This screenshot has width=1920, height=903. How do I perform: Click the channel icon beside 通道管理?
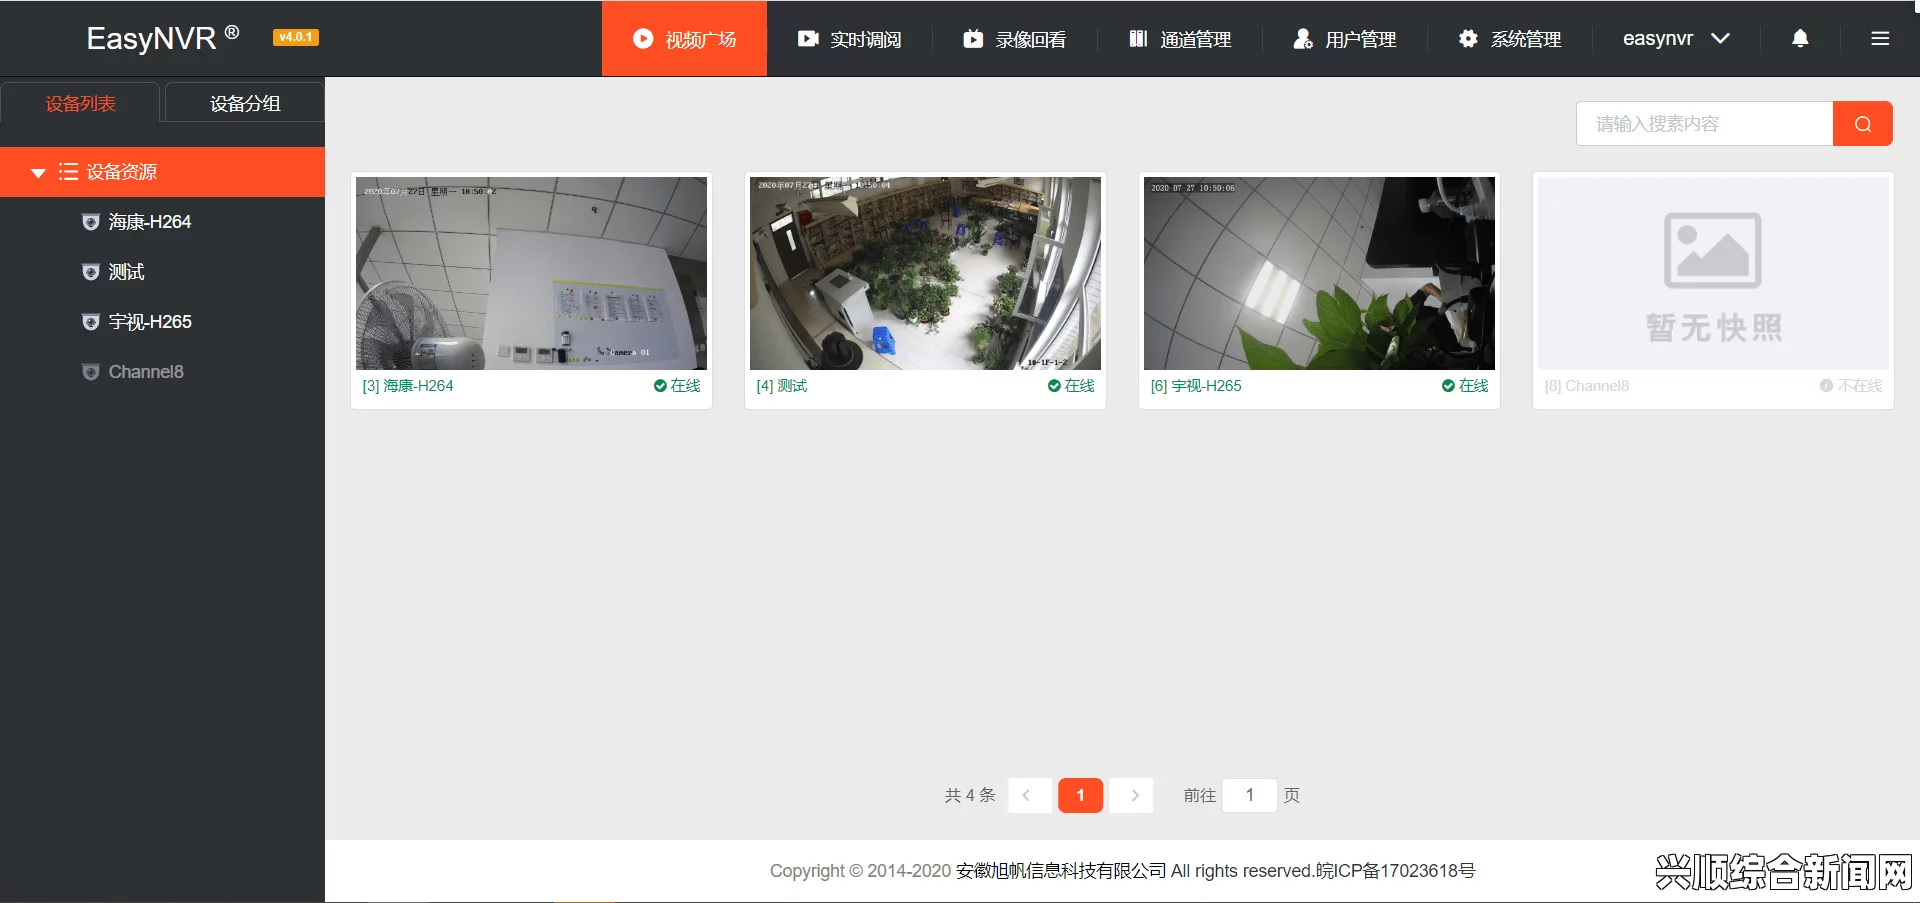(x=1138, y=39)
